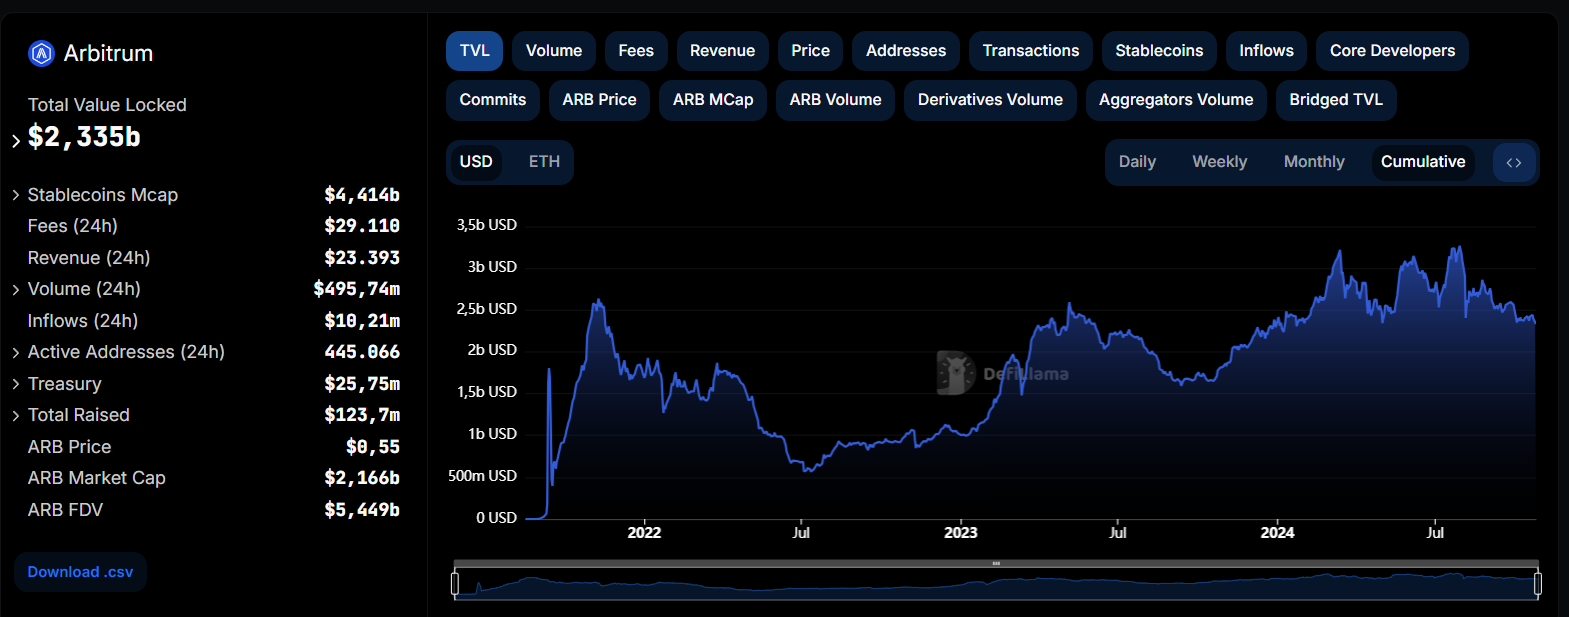Click the $2,166b market cap value

tap(362, 478)
